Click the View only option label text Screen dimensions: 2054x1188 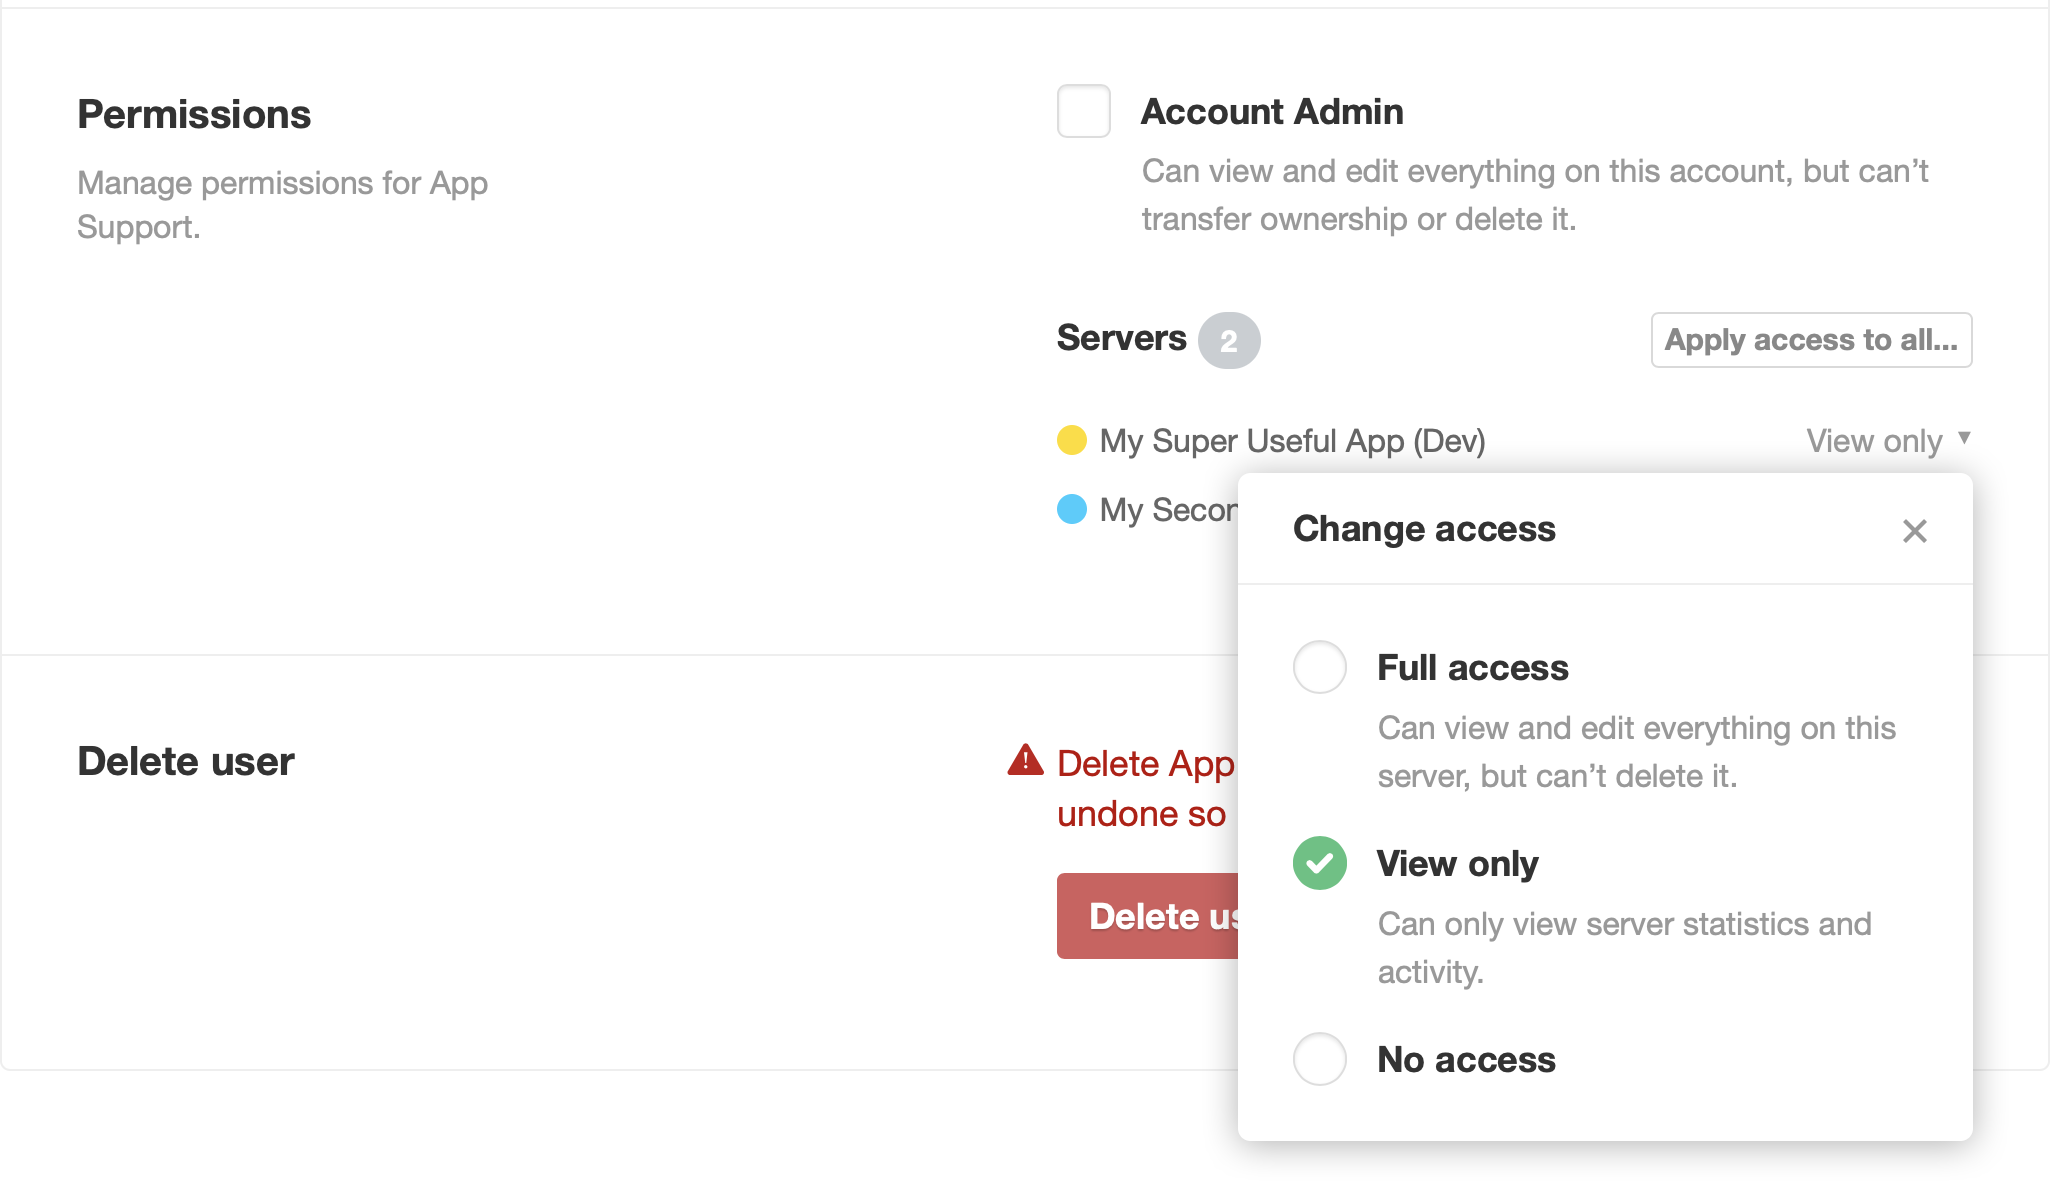tap(1457, 863)
